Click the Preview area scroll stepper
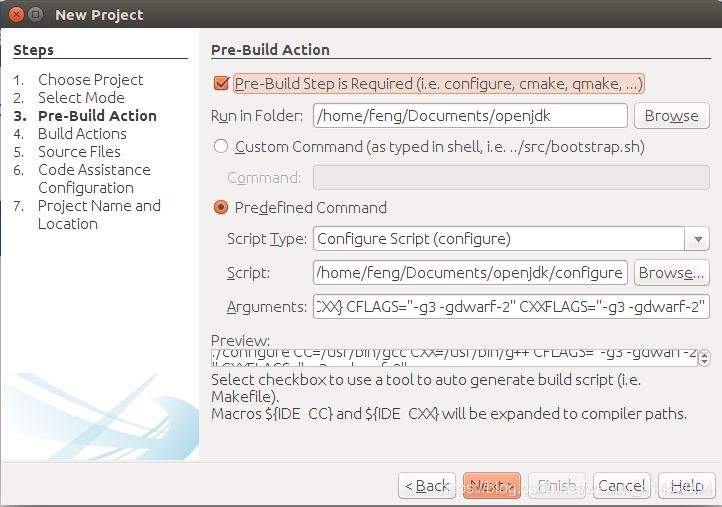The height and width of the screenshot is (507, 722). (704, 358)
